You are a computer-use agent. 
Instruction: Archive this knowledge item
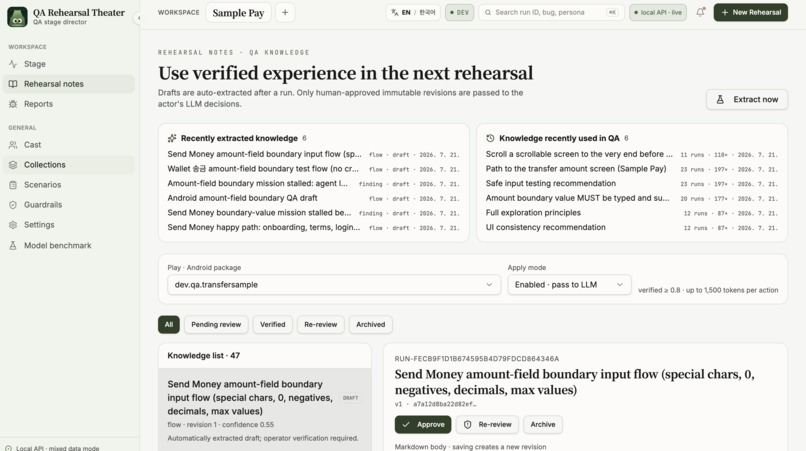coord(543,424)
